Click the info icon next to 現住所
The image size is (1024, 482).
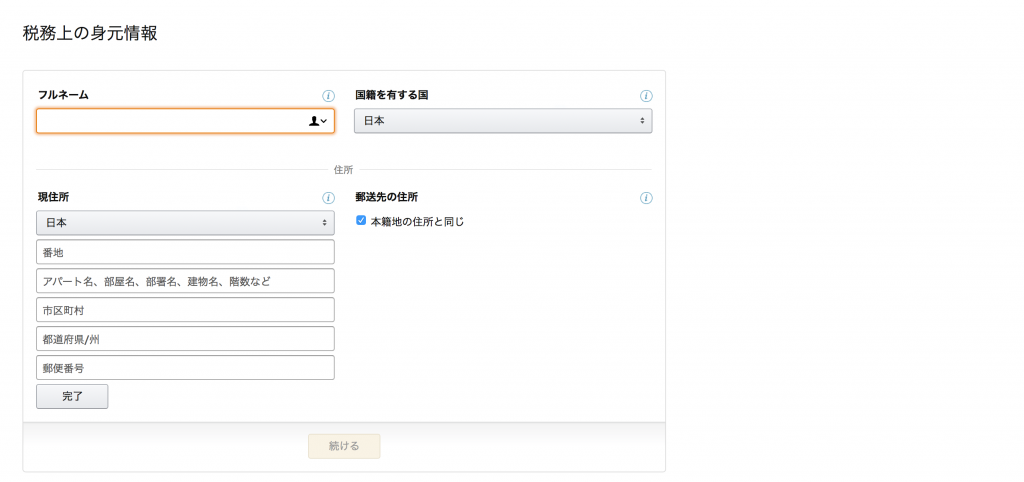click(328, 198)
